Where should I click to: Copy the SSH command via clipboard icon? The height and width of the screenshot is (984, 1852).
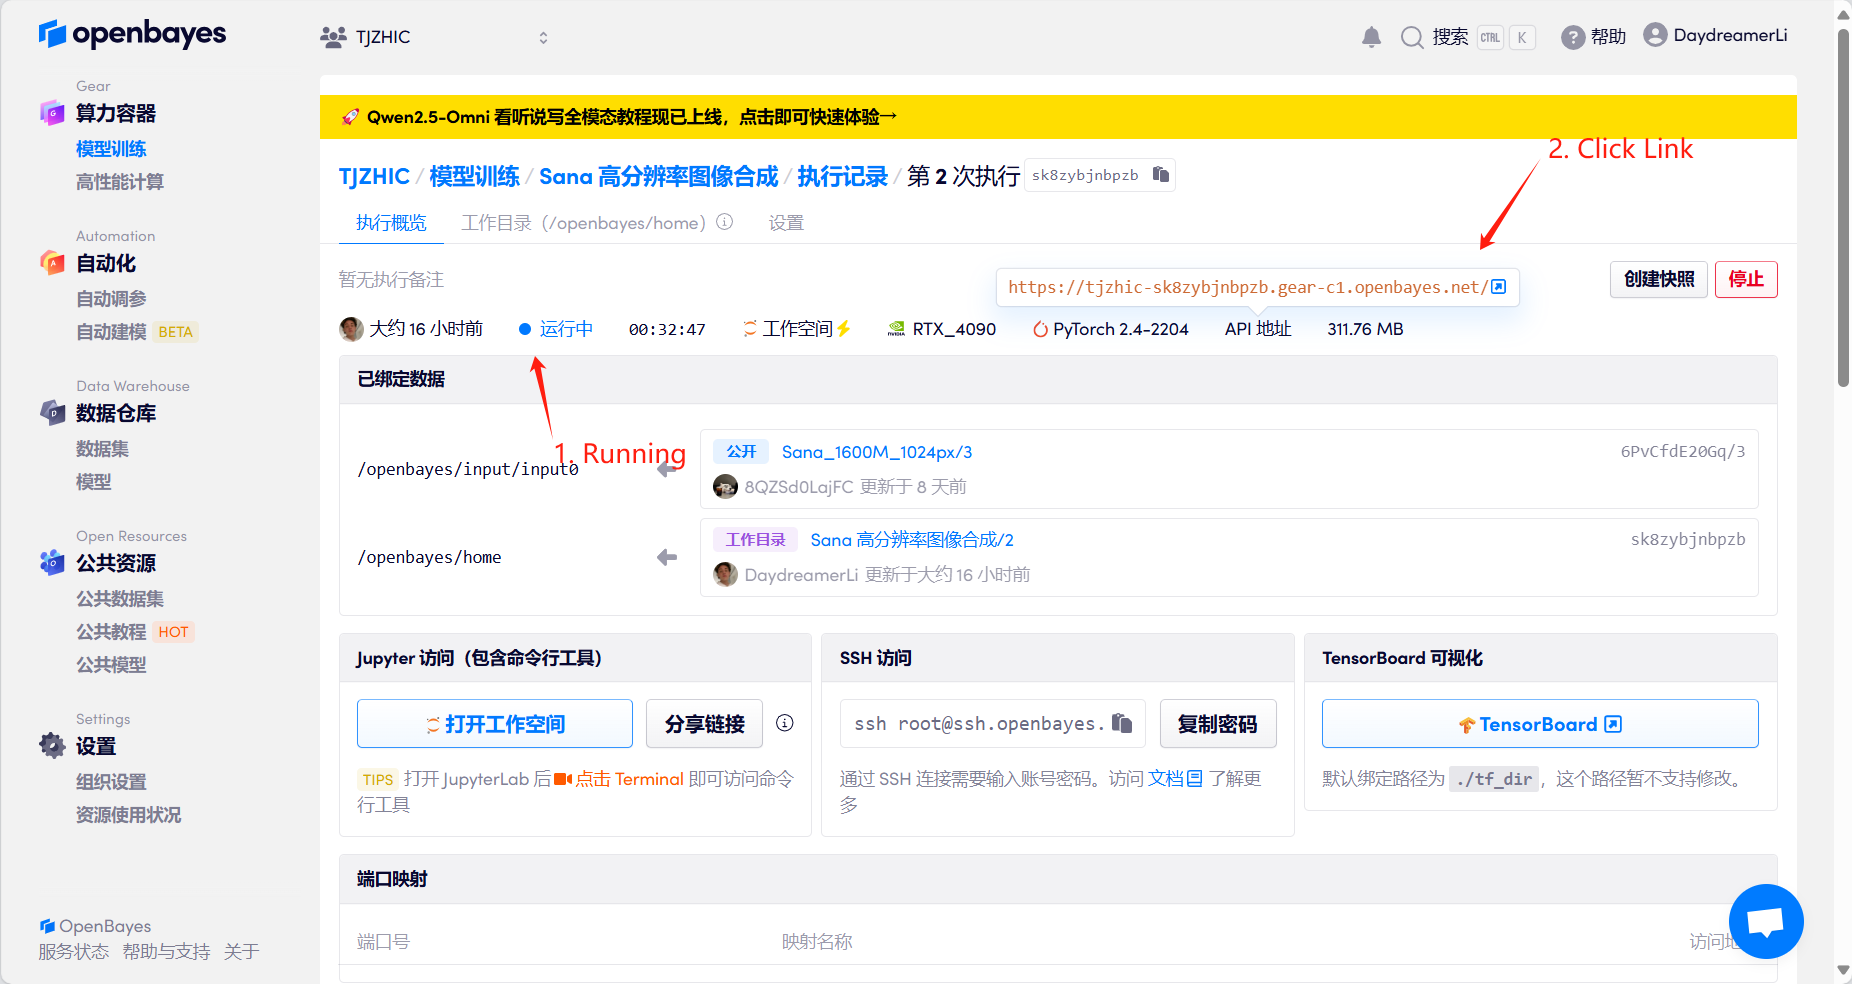coord(1122,723)
